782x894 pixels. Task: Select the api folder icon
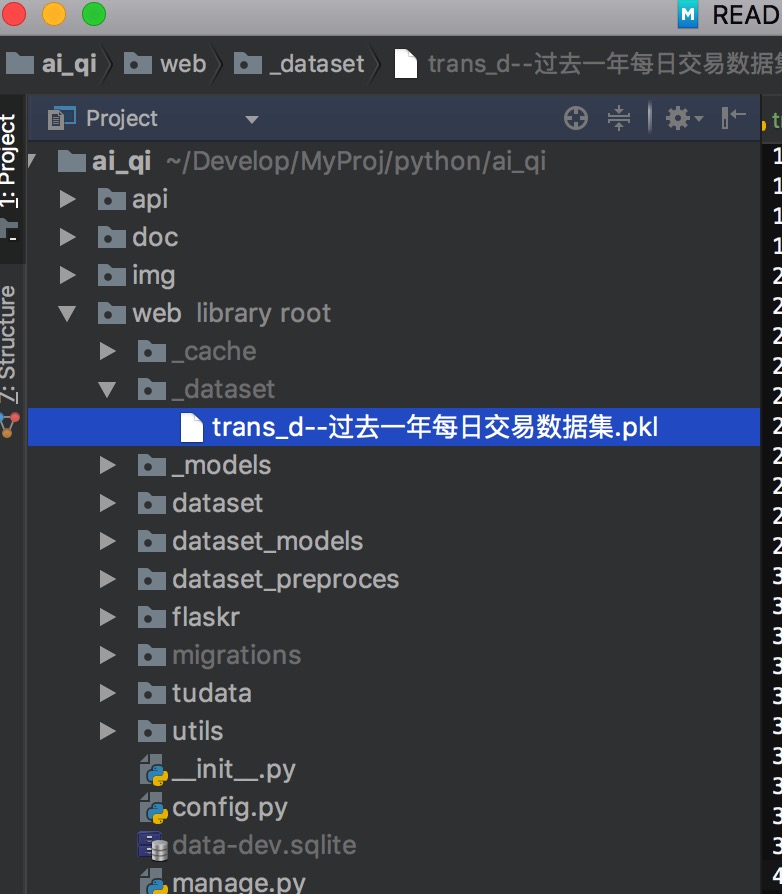pyautogui.click(x=112, y=200)
